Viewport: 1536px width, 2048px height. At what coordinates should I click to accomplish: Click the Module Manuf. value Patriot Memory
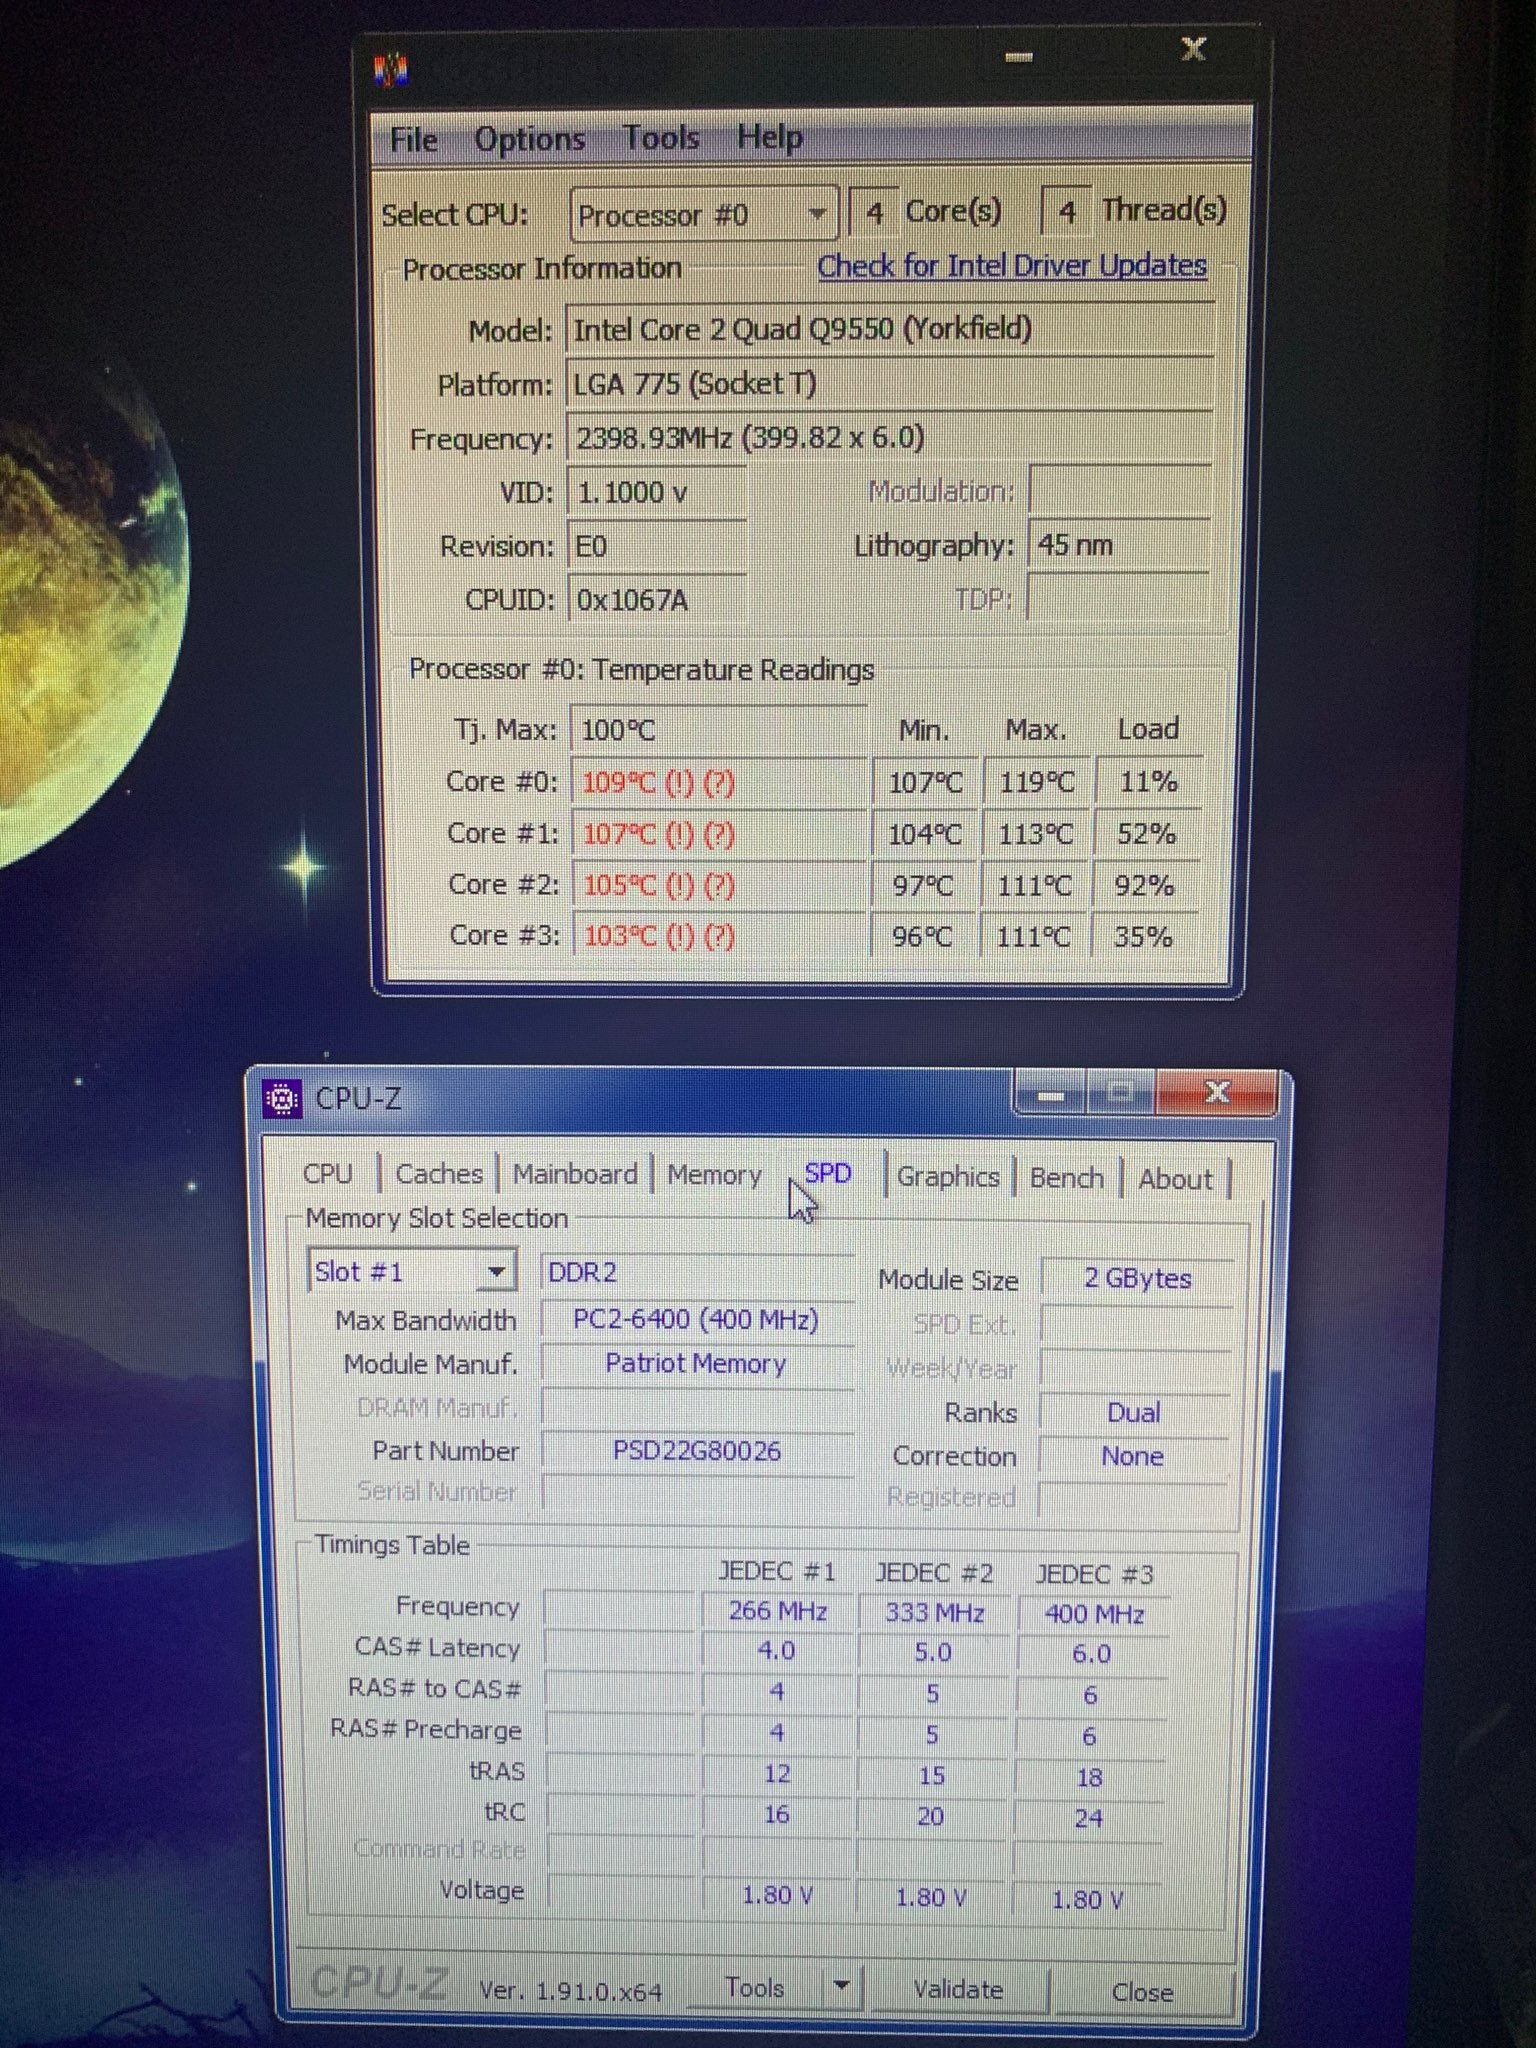pos(697,1364)
